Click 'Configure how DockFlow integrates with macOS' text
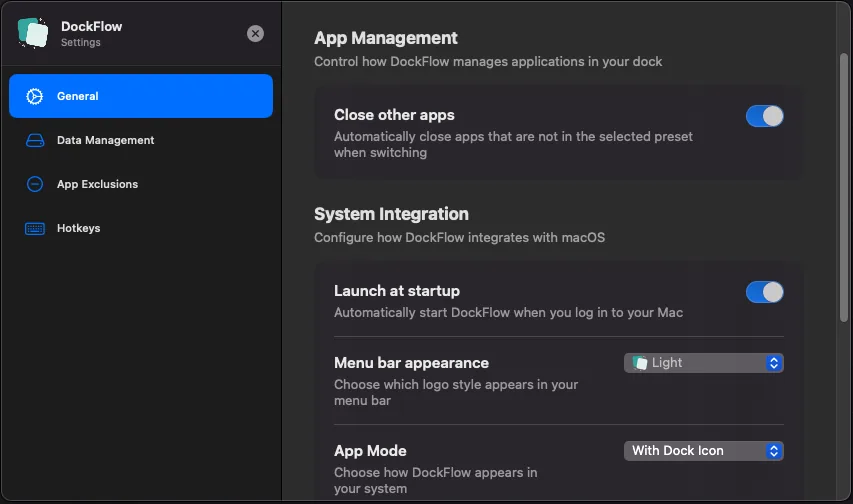The width and height of the screenshot is (853, 504). (x=459, y=237)
